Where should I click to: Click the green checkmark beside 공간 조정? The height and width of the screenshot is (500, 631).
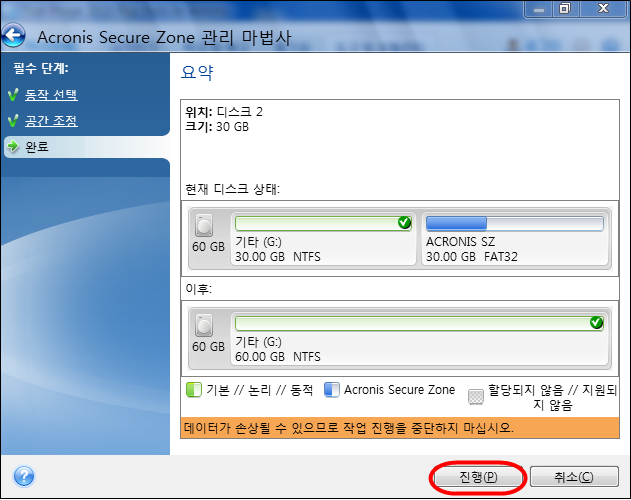tap(13, 120)
